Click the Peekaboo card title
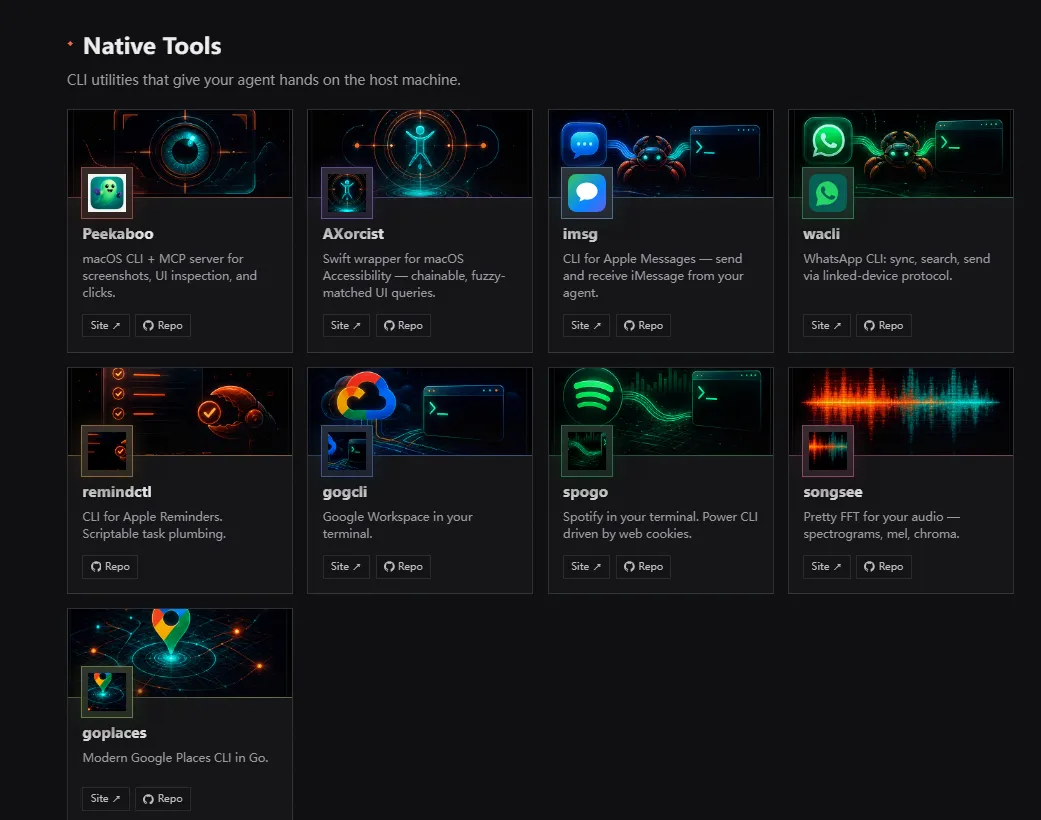 [118, 234]
